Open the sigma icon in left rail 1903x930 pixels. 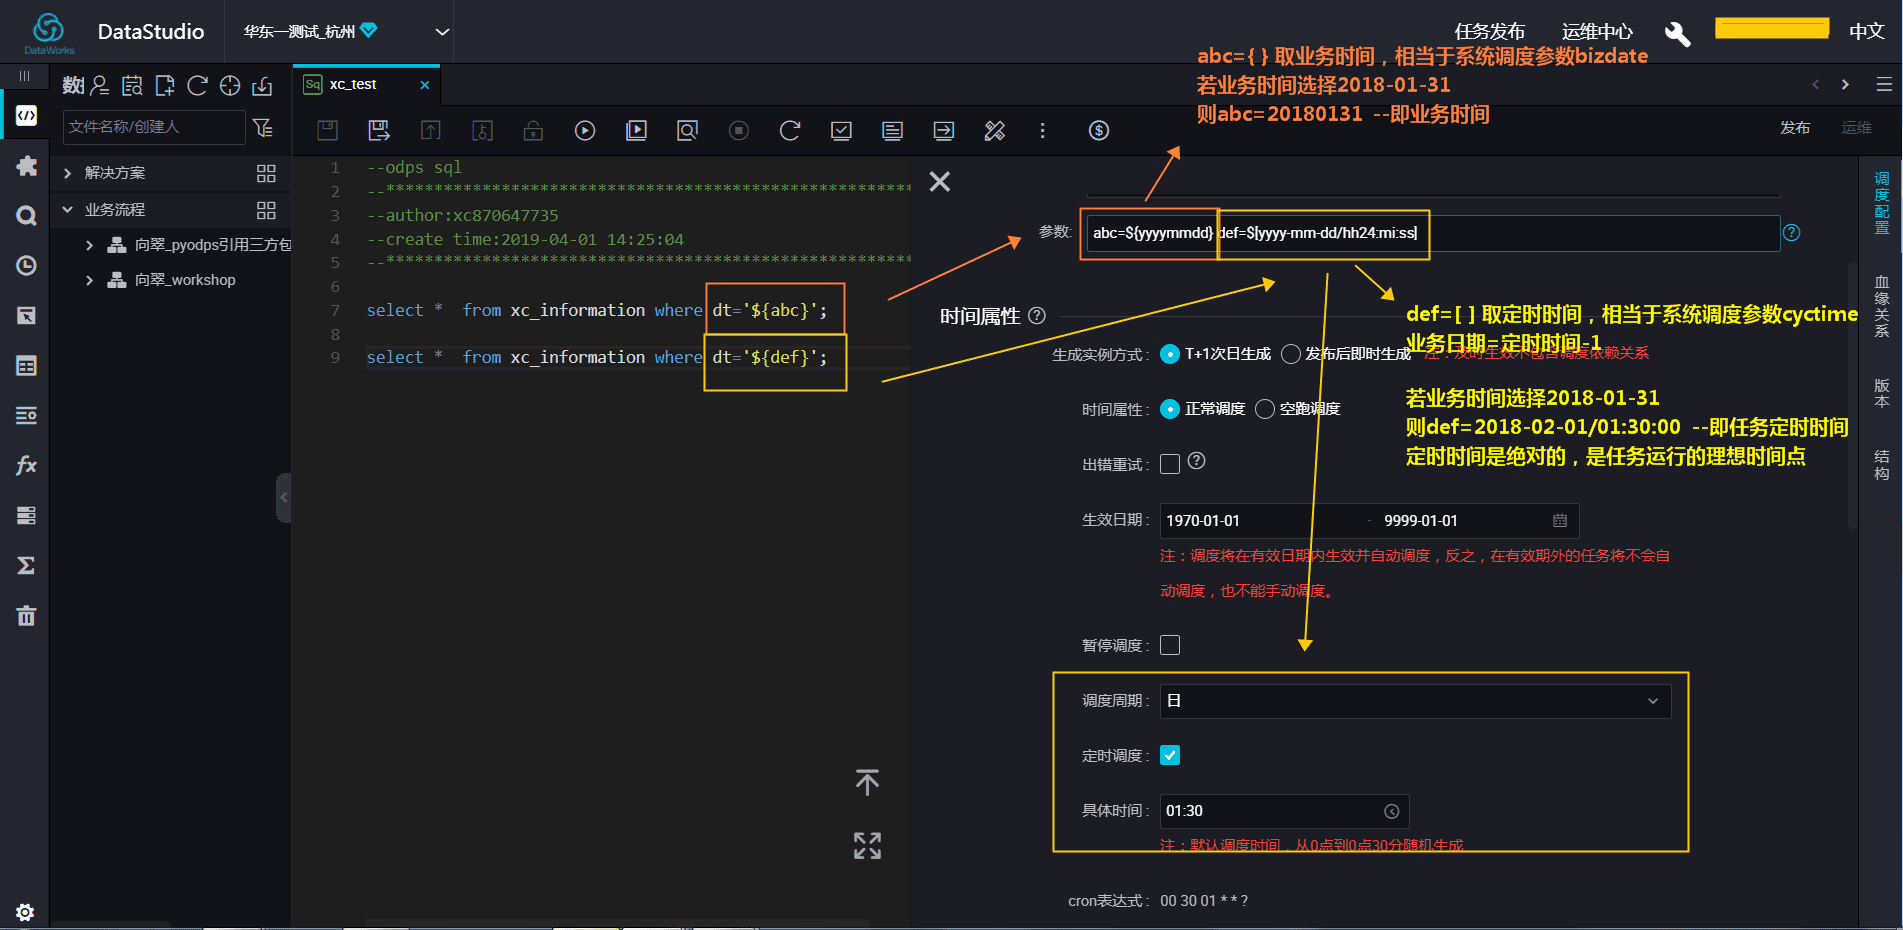[x=26, y=566]
